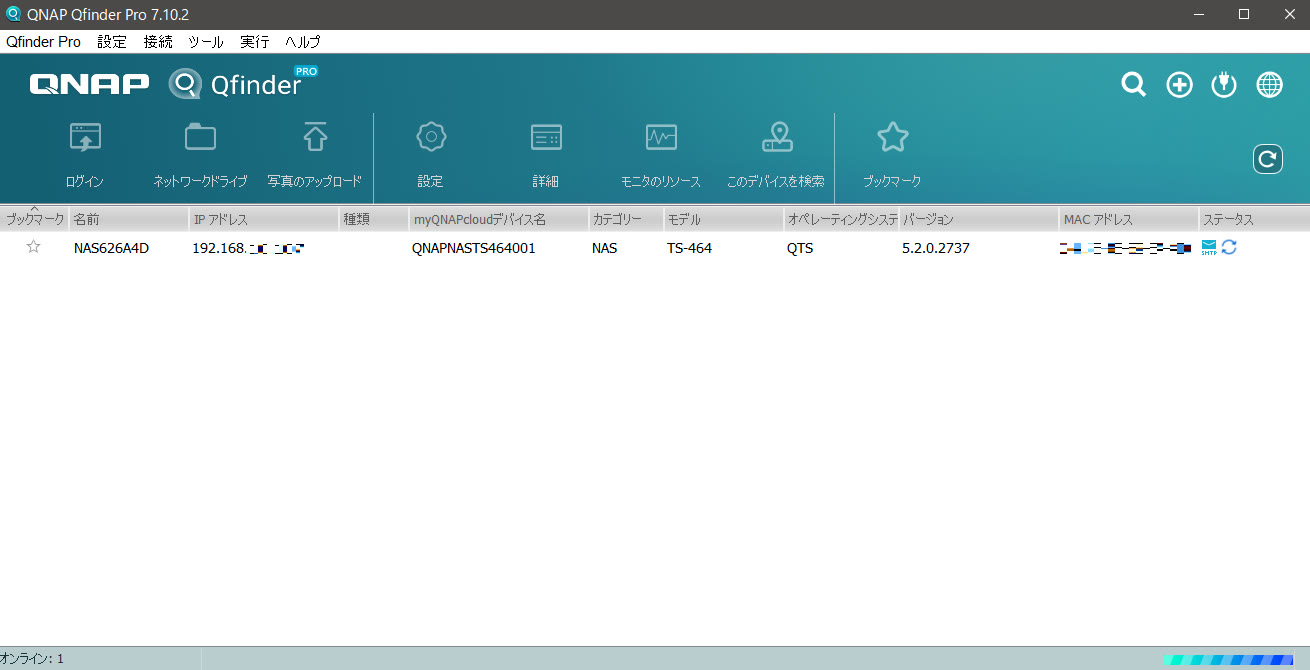Select the NAS626A4D device name
Image resolution: width=1310 pixels, height=670 pixels.
click(x=111, y=248)
